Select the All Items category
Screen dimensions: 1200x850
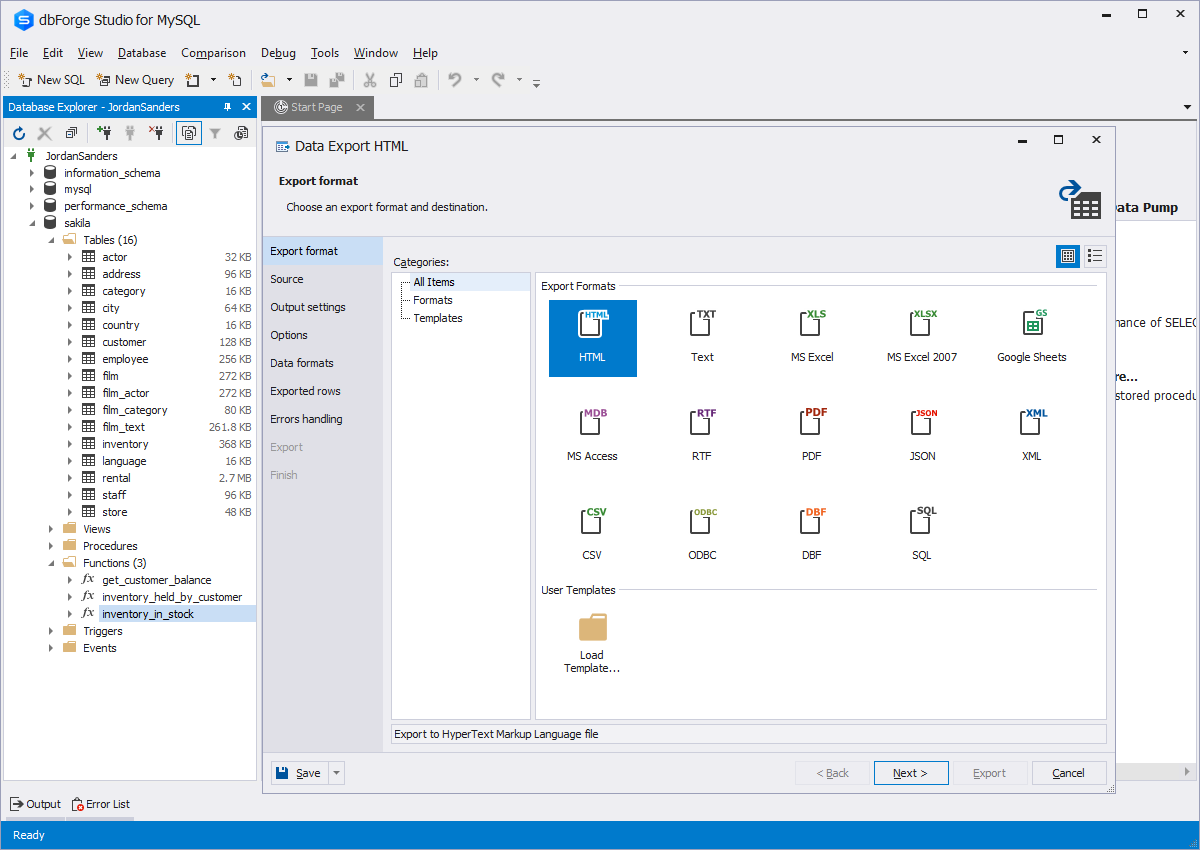434,282
